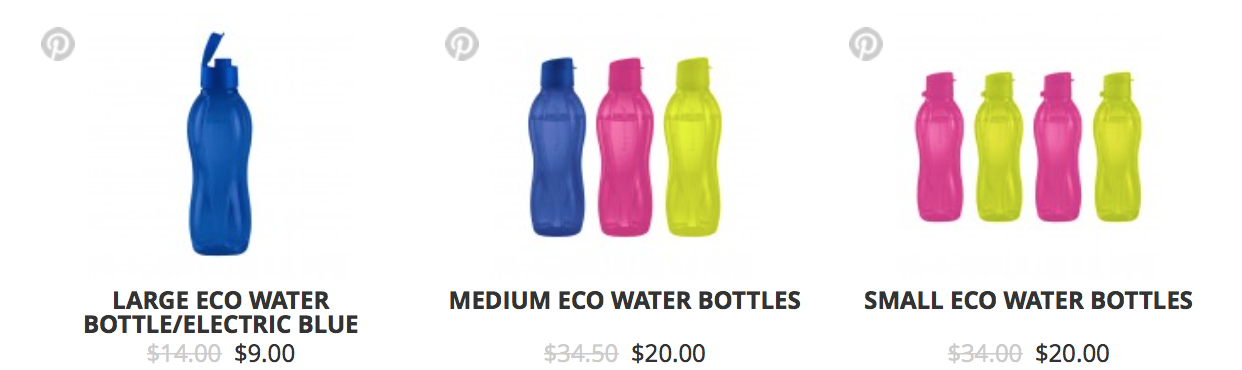Image resolution: width=1242 pixels, height=370 pixels.
Task: Click the large electric blue bottle image
Action: click(218, 145)
